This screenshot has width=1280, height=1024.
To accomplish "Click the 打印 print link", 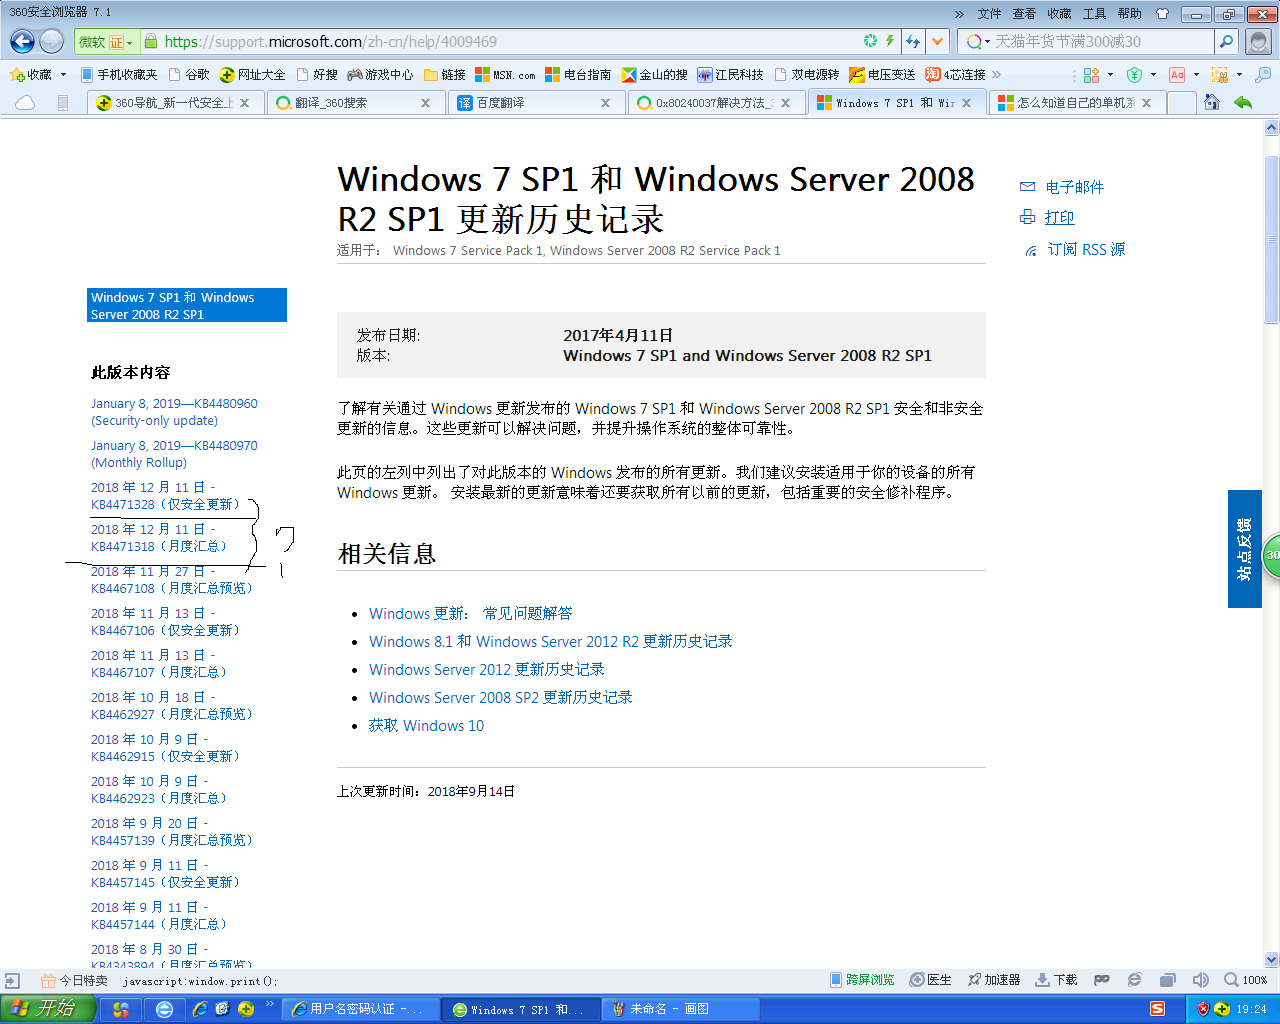I will coord(1059,218).
